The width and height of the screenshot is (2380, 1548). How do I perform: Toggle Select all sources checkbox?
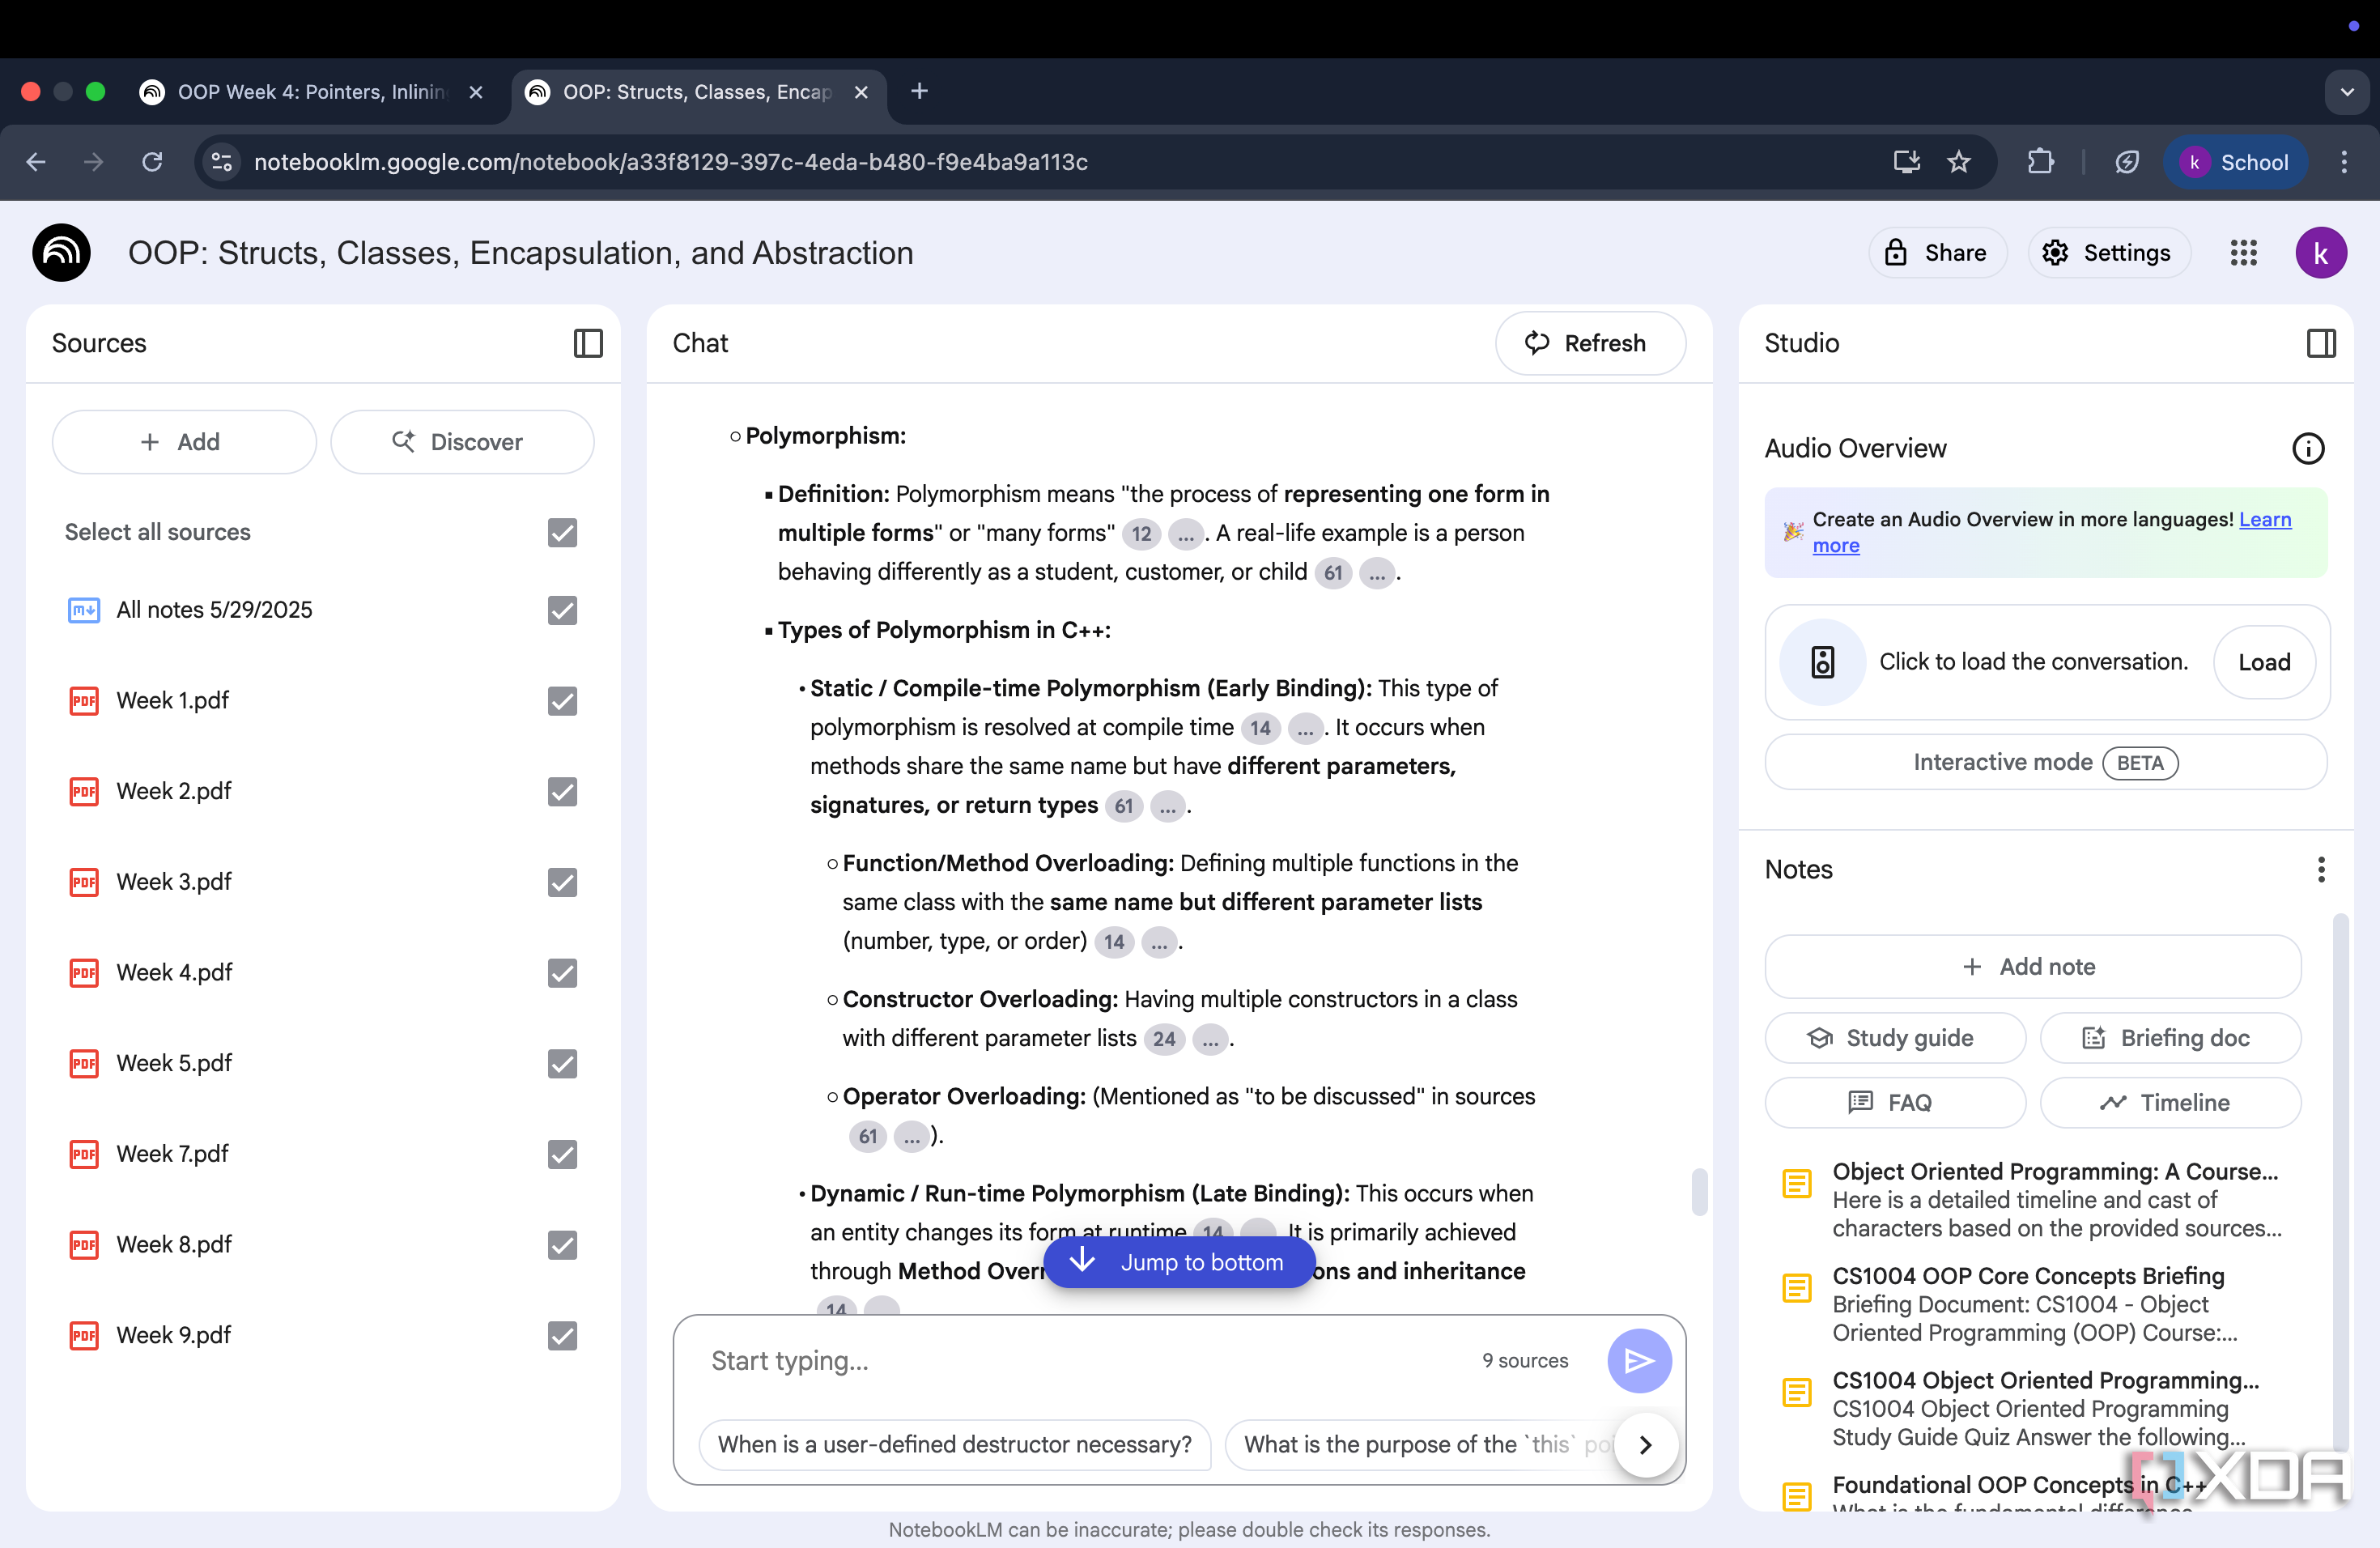point(562,532)
